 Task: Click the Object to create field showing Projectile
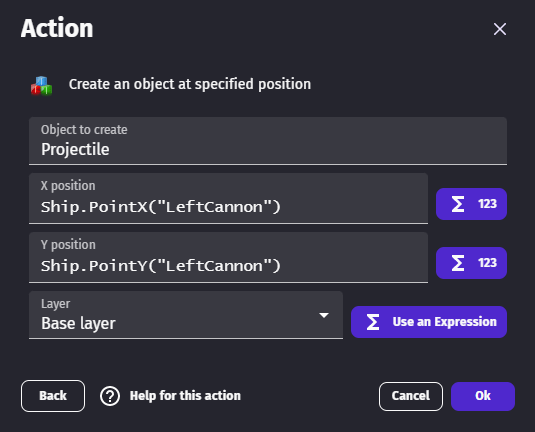tap(268, 141)
